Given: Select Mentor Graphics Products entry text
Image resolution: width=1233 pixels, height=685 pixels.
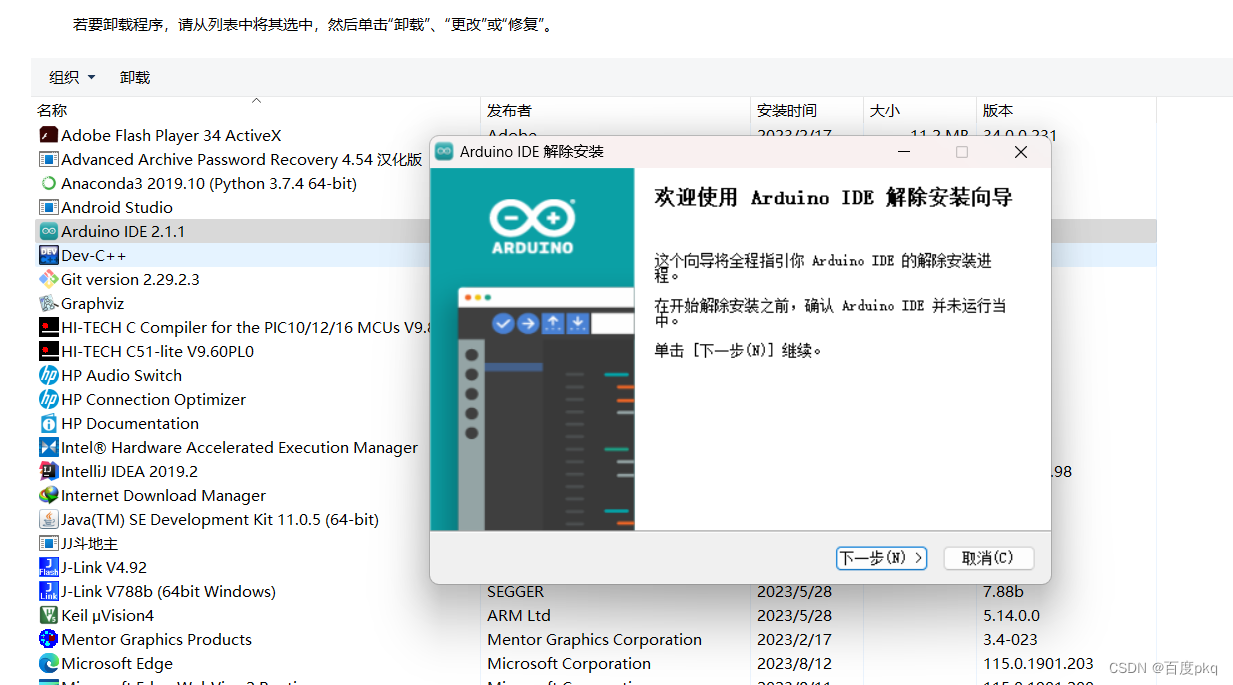Looking at the screenshot, I should 156,639.
